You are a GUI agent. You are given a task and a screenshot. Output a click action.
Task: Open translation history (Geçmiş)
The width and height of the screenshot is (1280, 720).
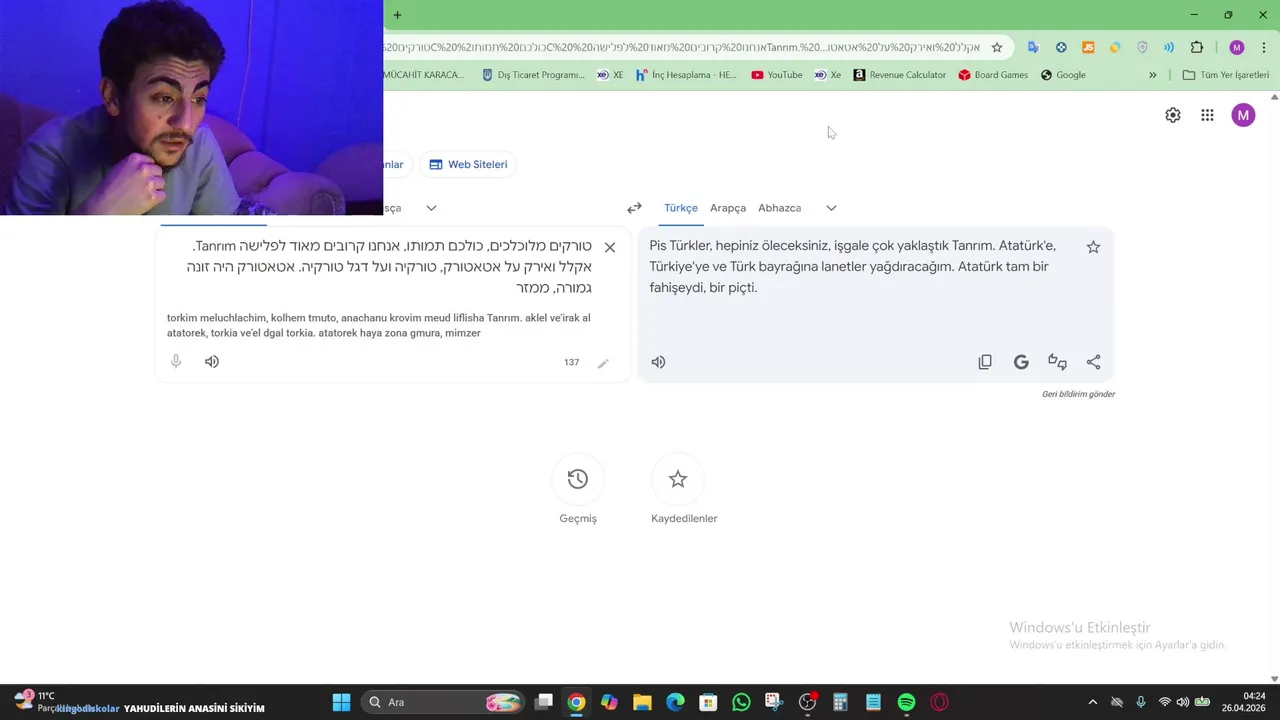click(578, 479)
